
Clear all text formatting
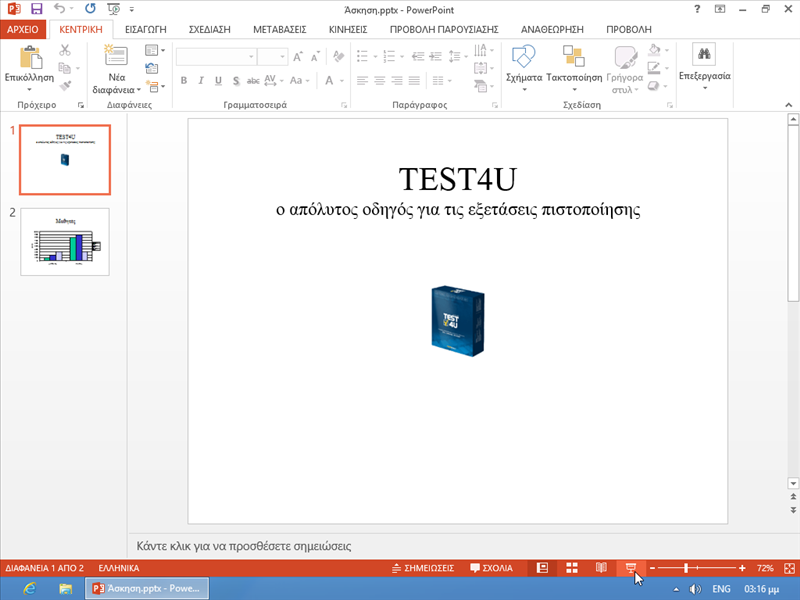click(x=338, y=56)
